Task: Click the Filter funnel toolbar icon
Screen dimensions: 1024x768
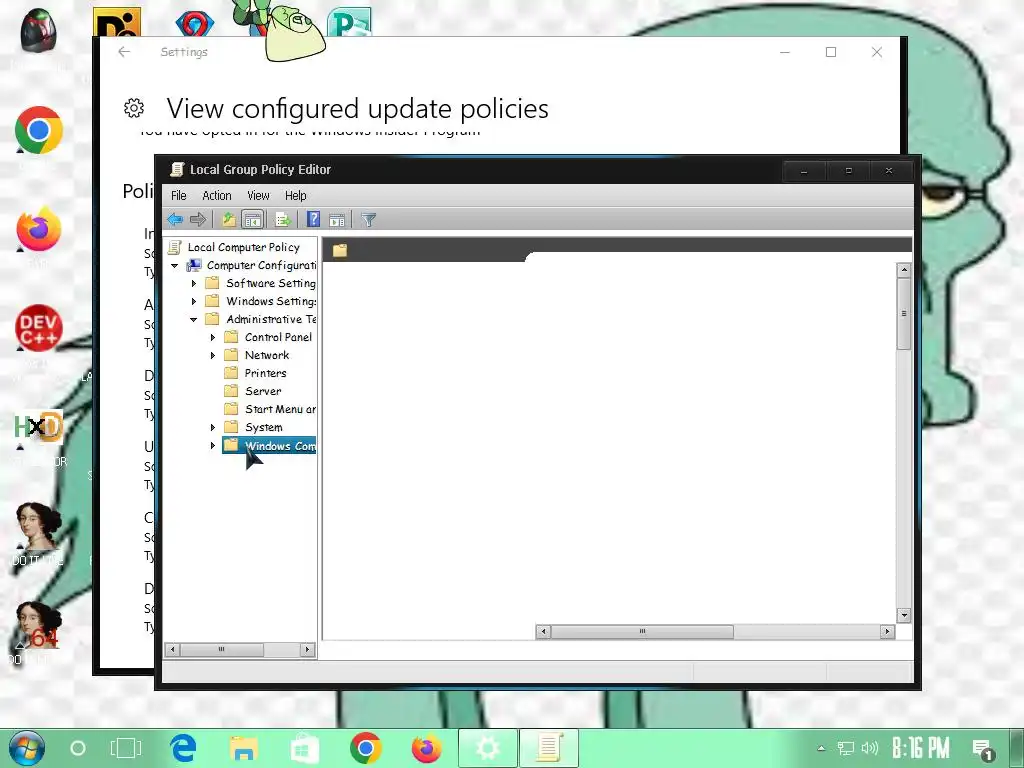Action: [368, 220]
